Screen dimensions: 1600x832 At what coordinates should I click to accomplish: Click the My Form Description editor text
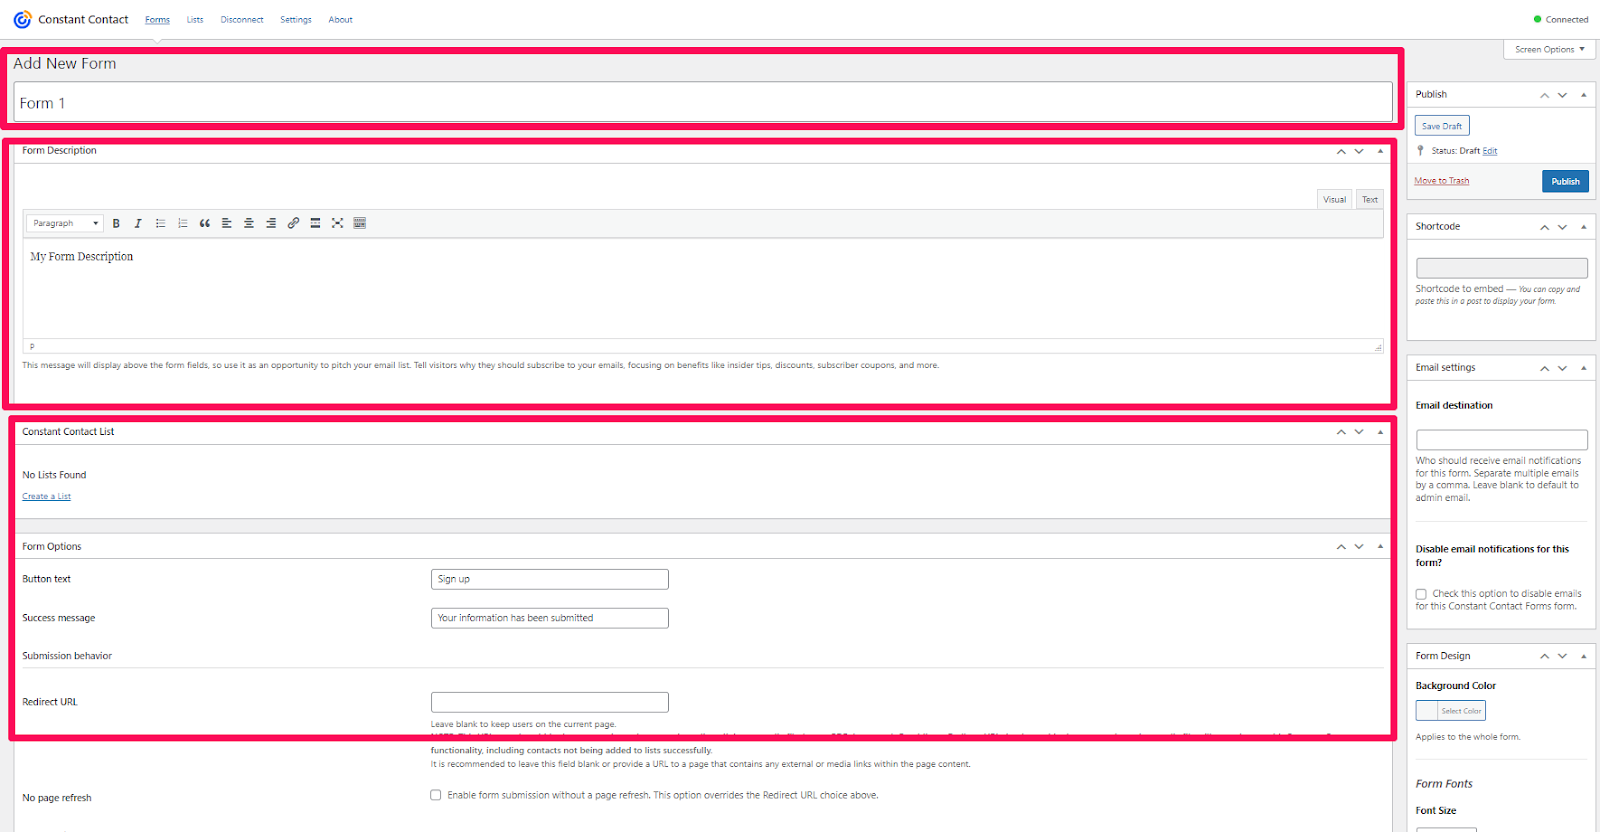coord(82,257)
